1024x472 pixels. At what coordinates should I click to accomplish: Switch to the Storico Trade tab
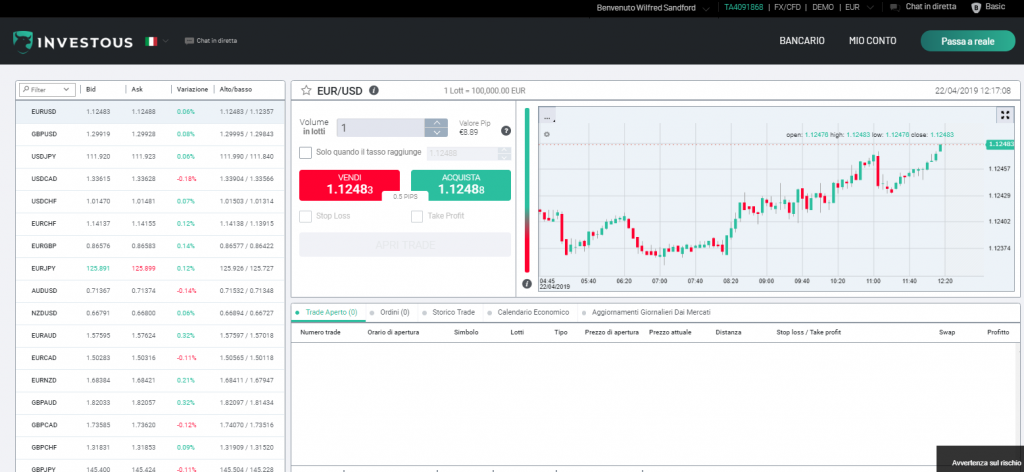click(x=449, y=313)
